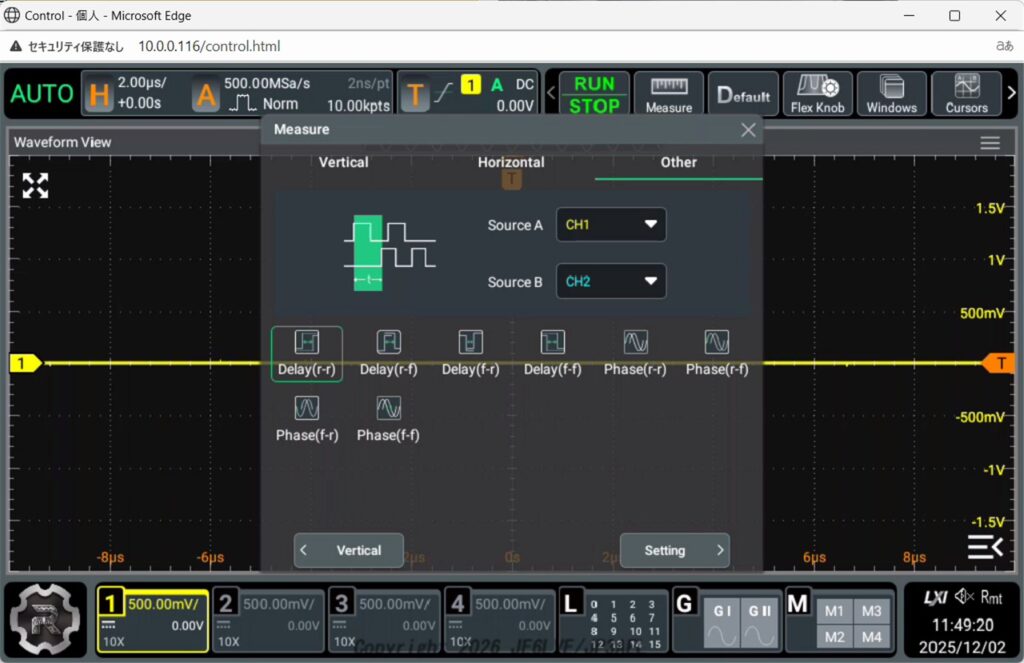Open the Windows tool

coord(891,94)
